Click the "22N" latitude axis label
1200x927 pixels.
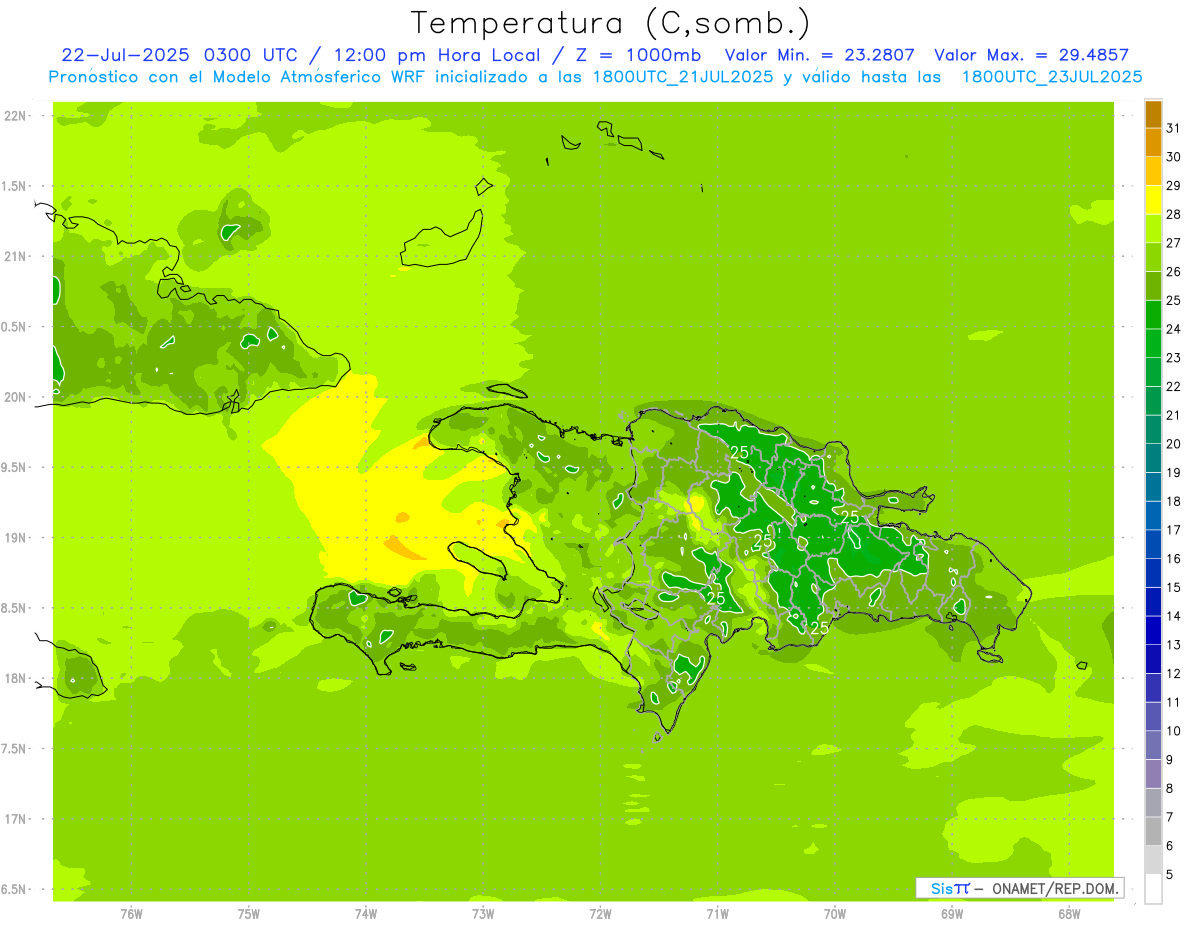[16, 116]
